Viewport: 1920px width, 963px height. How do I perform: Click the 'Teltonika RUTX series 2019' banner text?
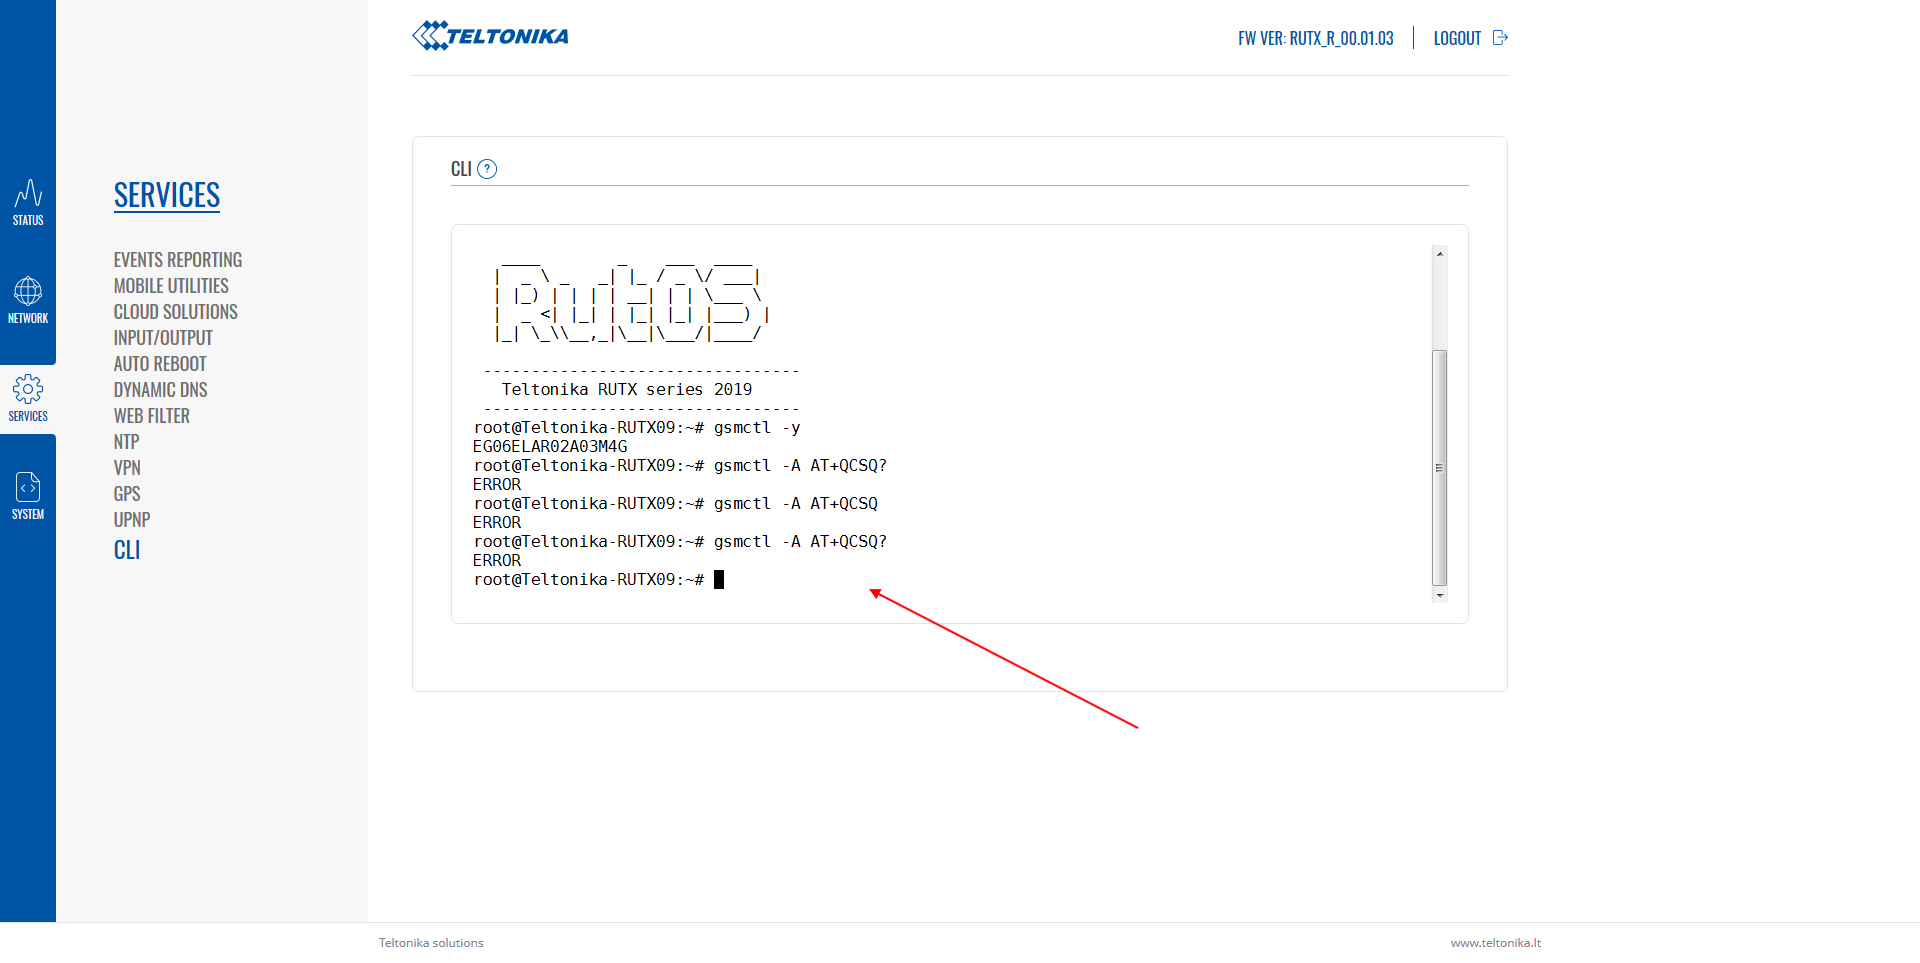(627, 390)
